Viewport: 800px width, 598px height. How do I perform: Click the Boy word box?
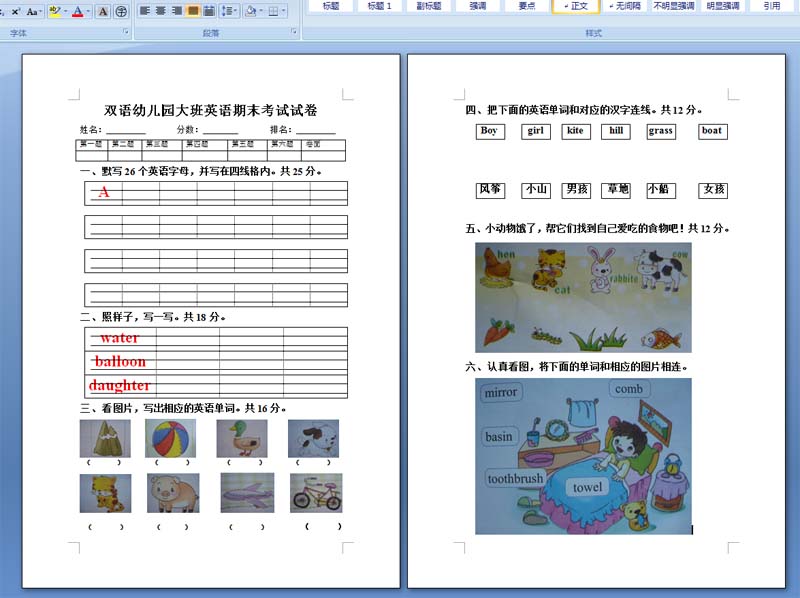(490, 131)
